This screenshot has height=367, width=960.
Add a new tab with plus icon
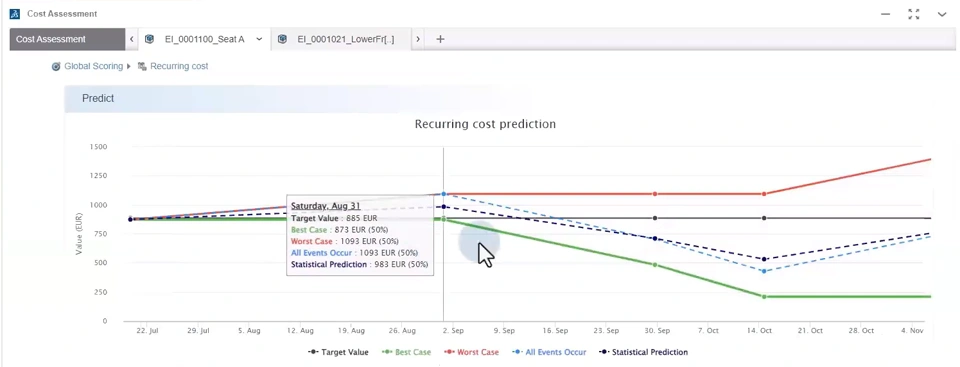(x=440, y=39)
